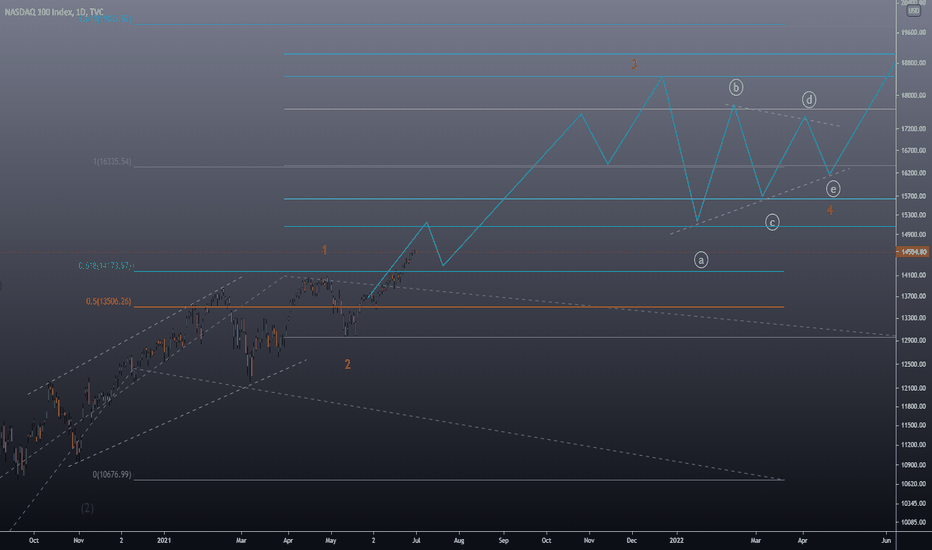The height and width of the screenshot is (550, 932).
Task: Click the 12100.00 price axis label
Action: (914, 388)
